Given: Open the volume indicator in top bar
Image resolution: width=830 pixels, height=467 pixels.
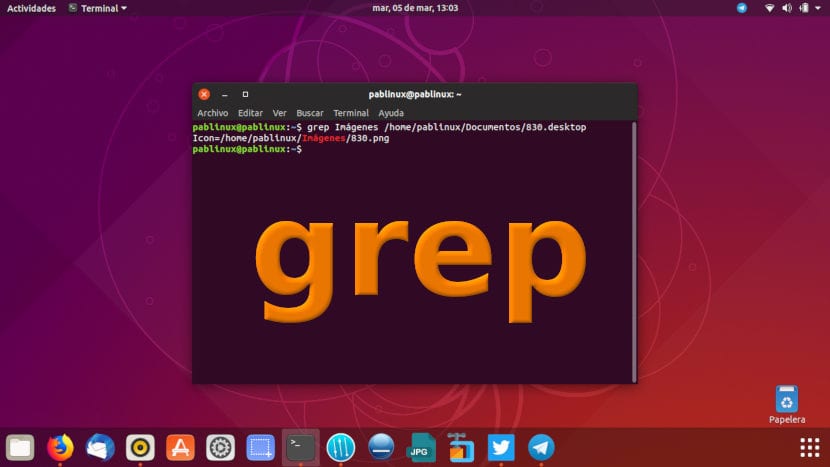Looking at the screenshot, I should click(x=787, y=8).
